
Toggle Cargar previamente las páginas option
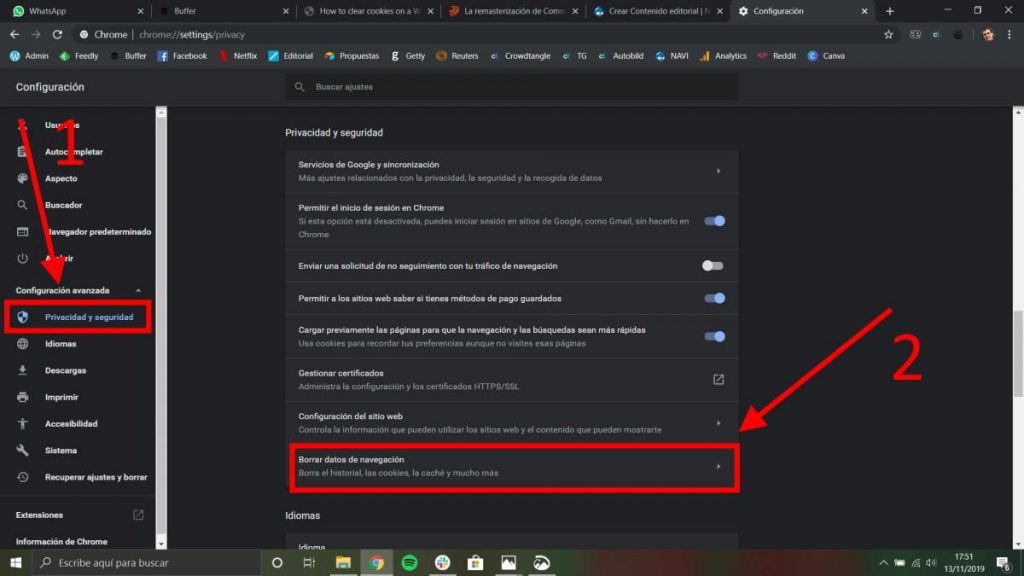(714, 337)
